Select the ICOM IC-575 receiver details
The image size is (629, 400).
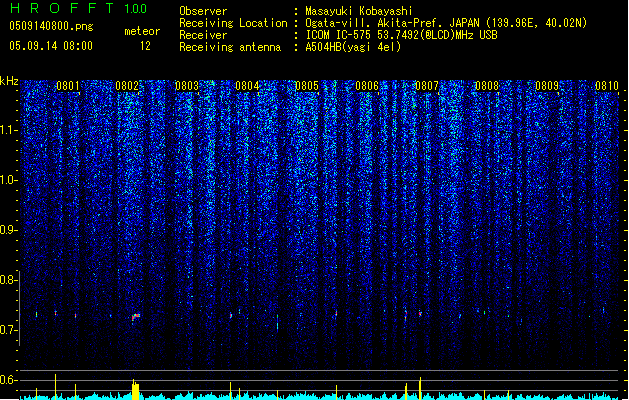click(x=401, y=35)
